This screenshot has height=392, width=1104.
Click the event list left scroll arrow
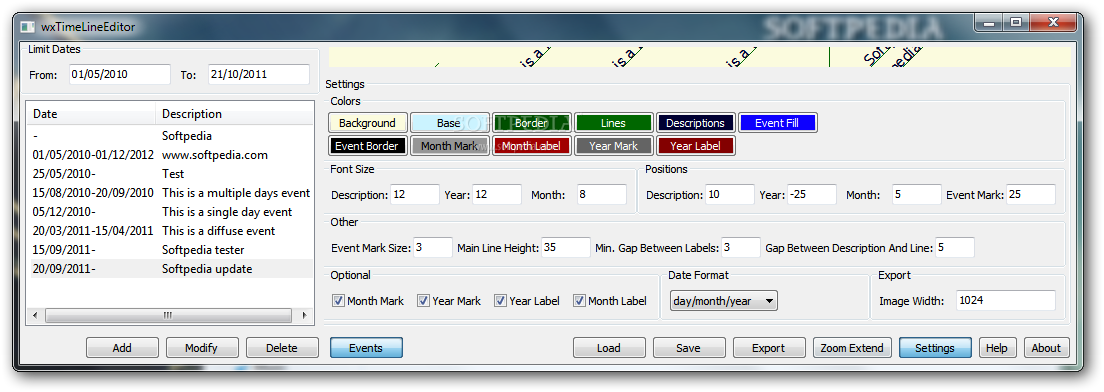coord(35,315)
